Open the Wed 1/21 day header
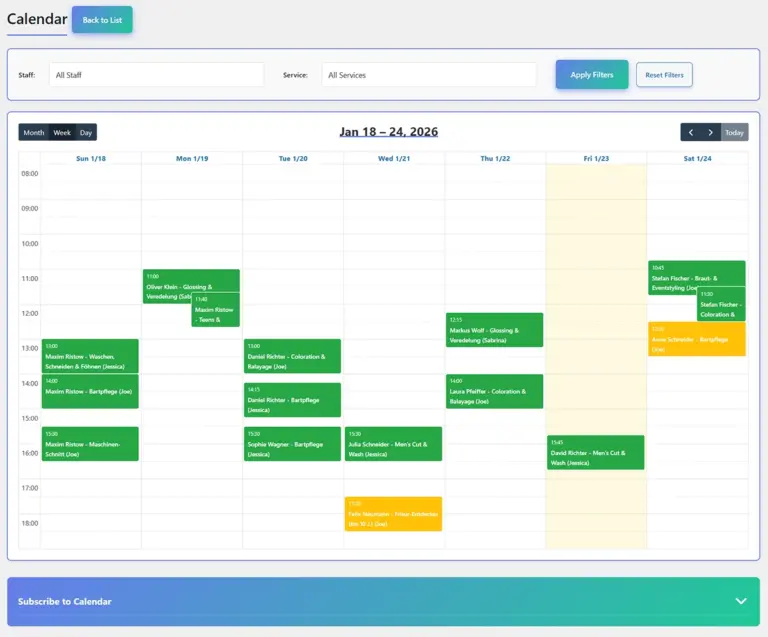 coord(394,159)
